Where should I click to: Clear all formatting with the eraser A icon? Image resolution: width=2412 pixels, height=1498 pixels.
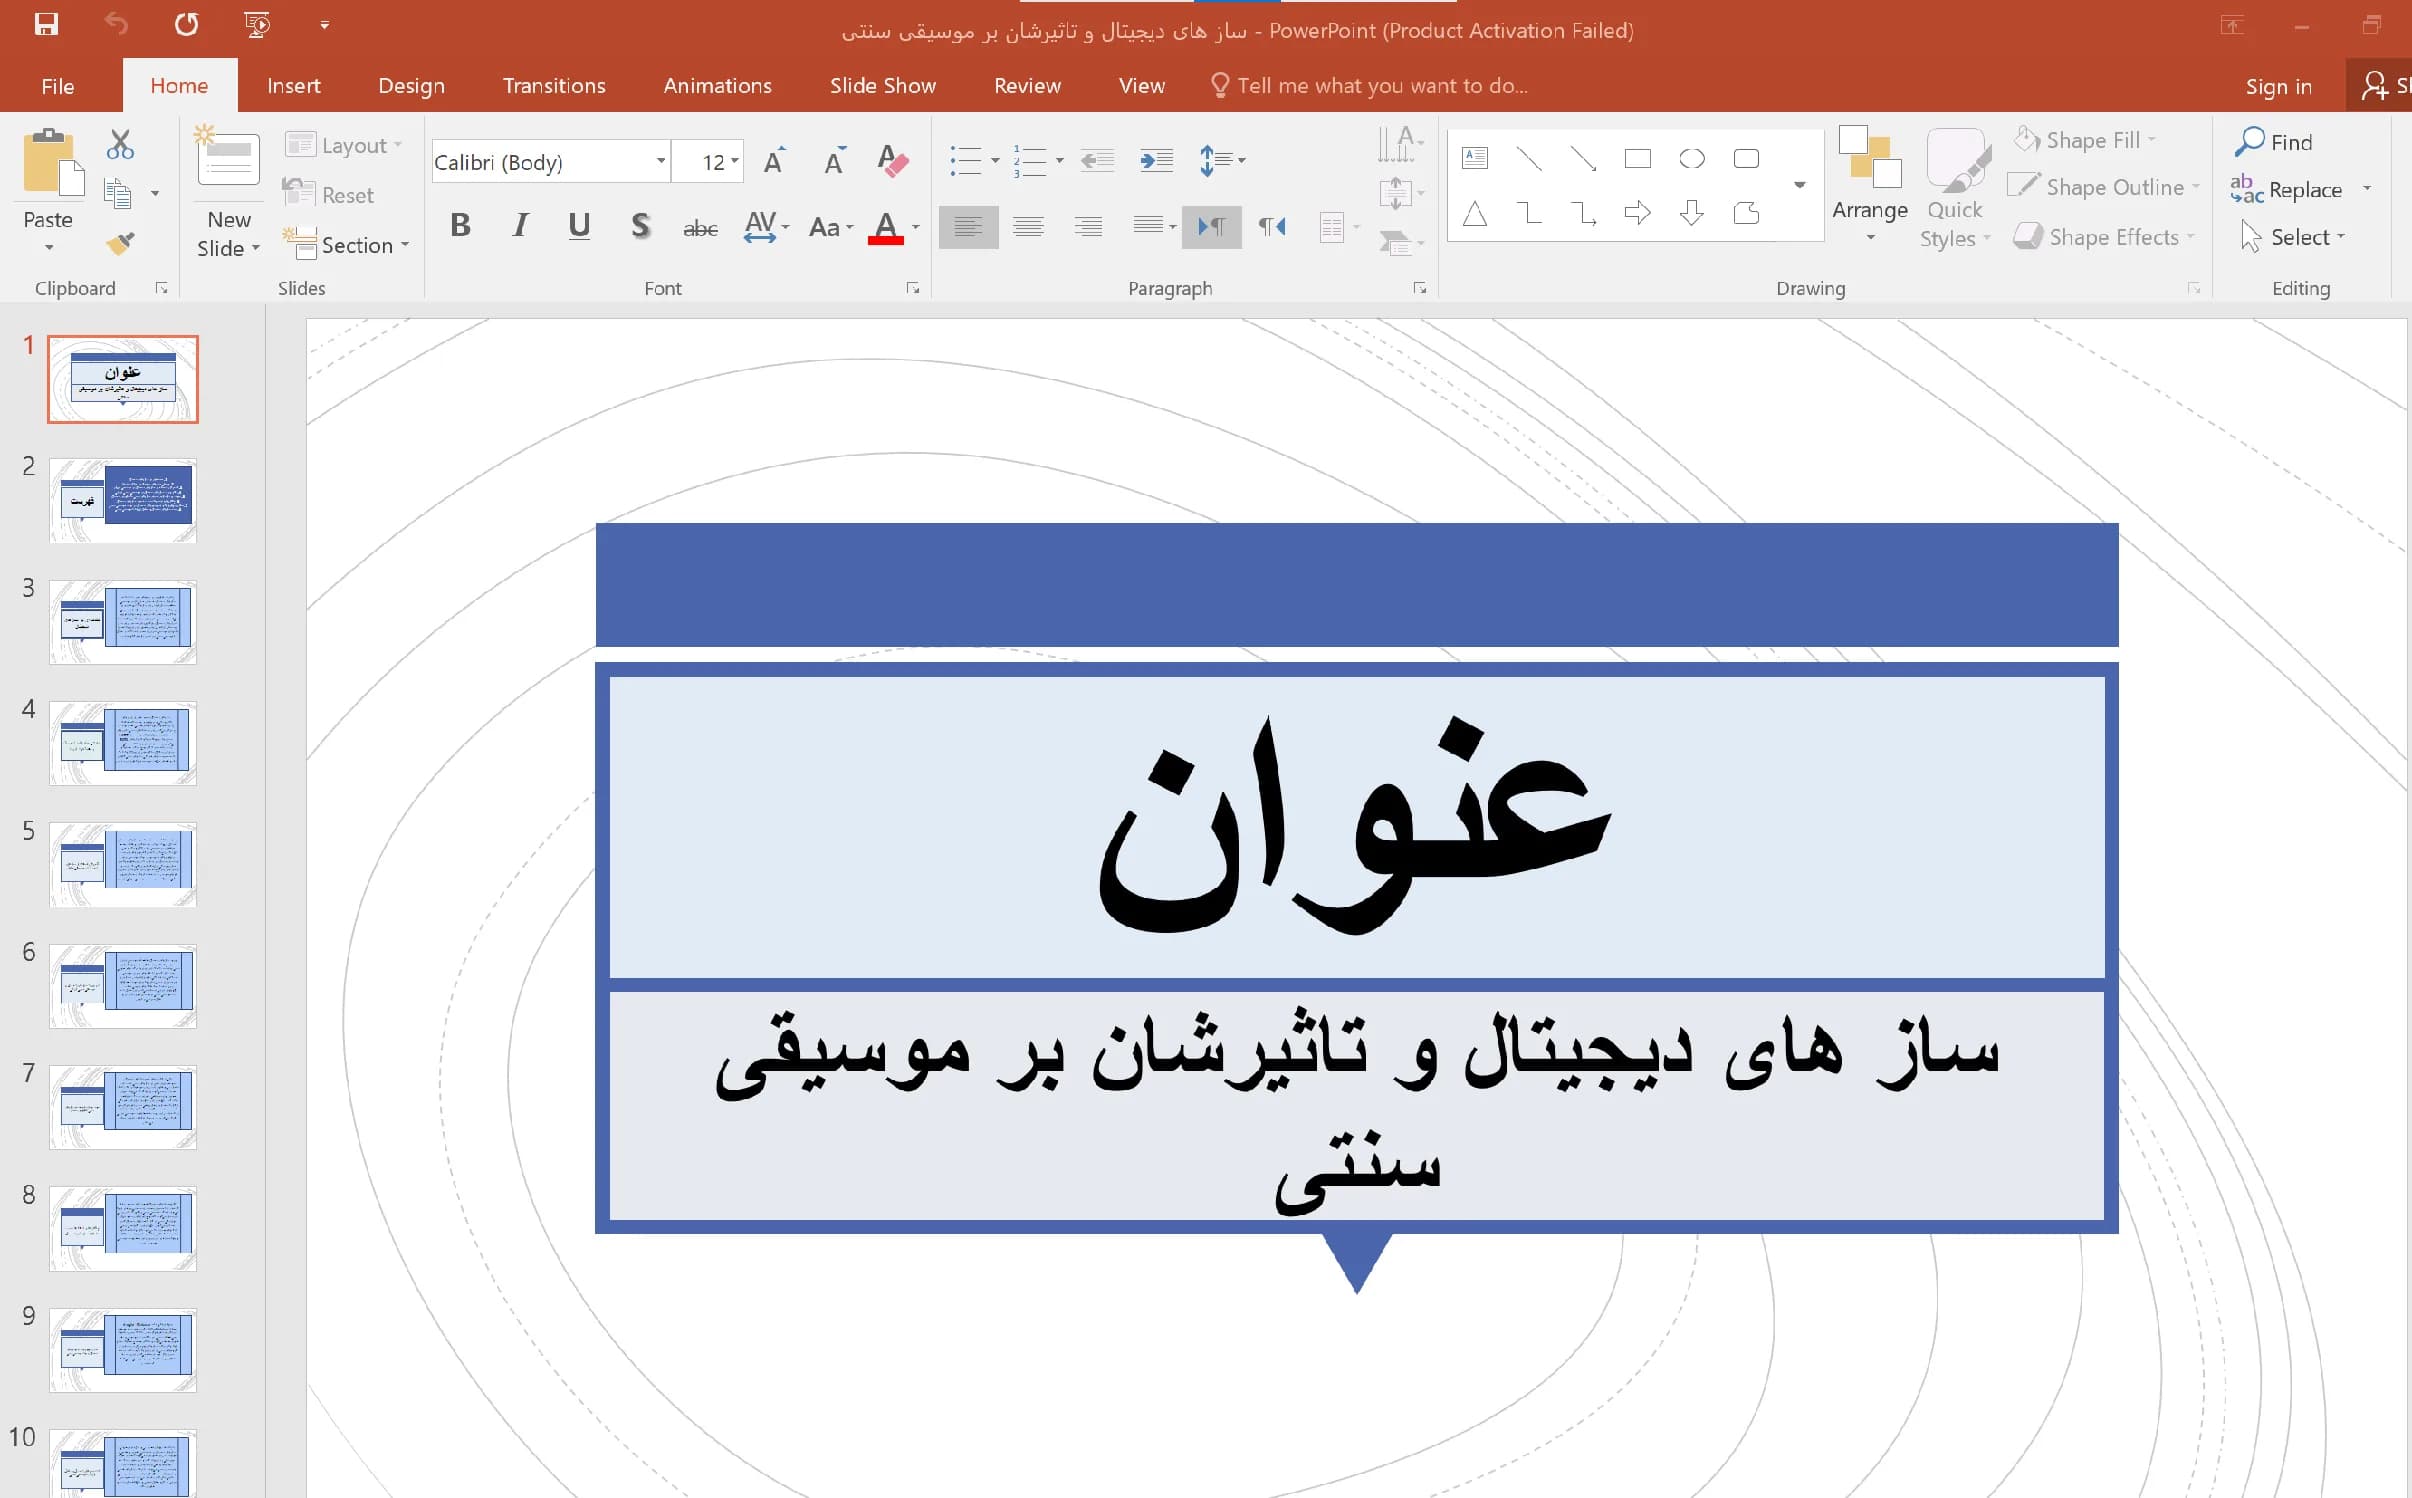point(892,161)
